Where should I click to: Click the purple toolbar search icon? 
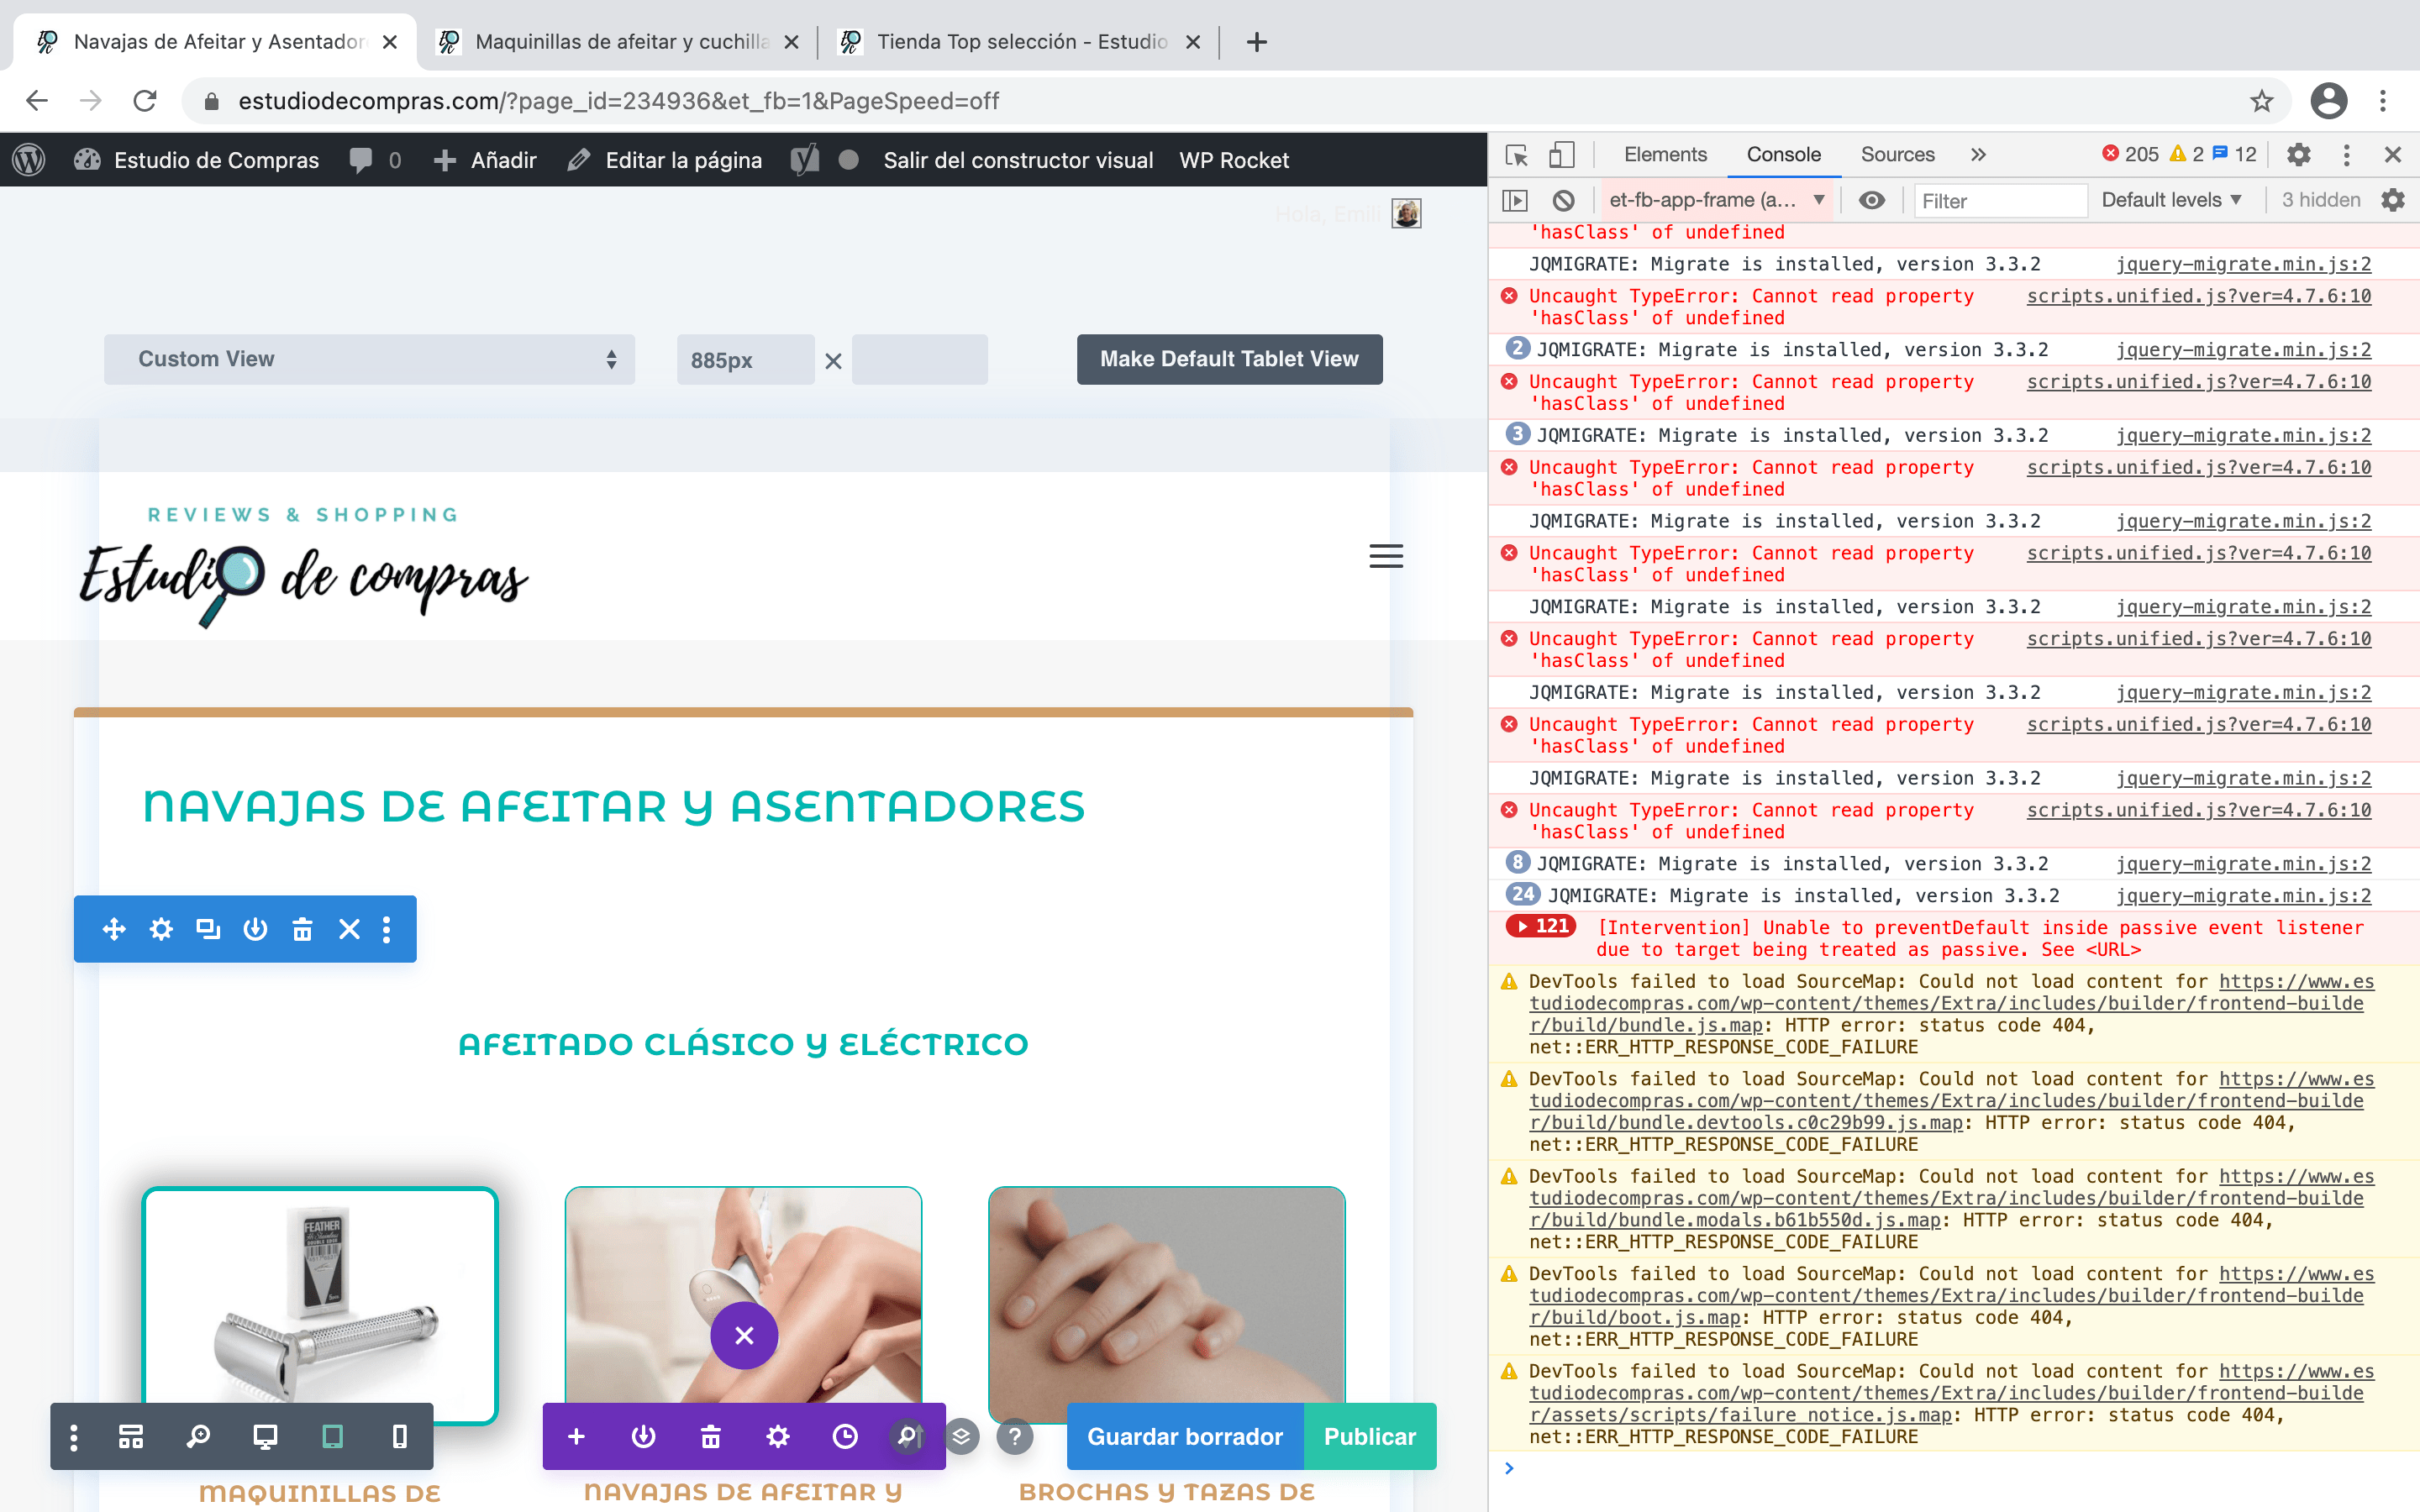(x=908, y=1437)
